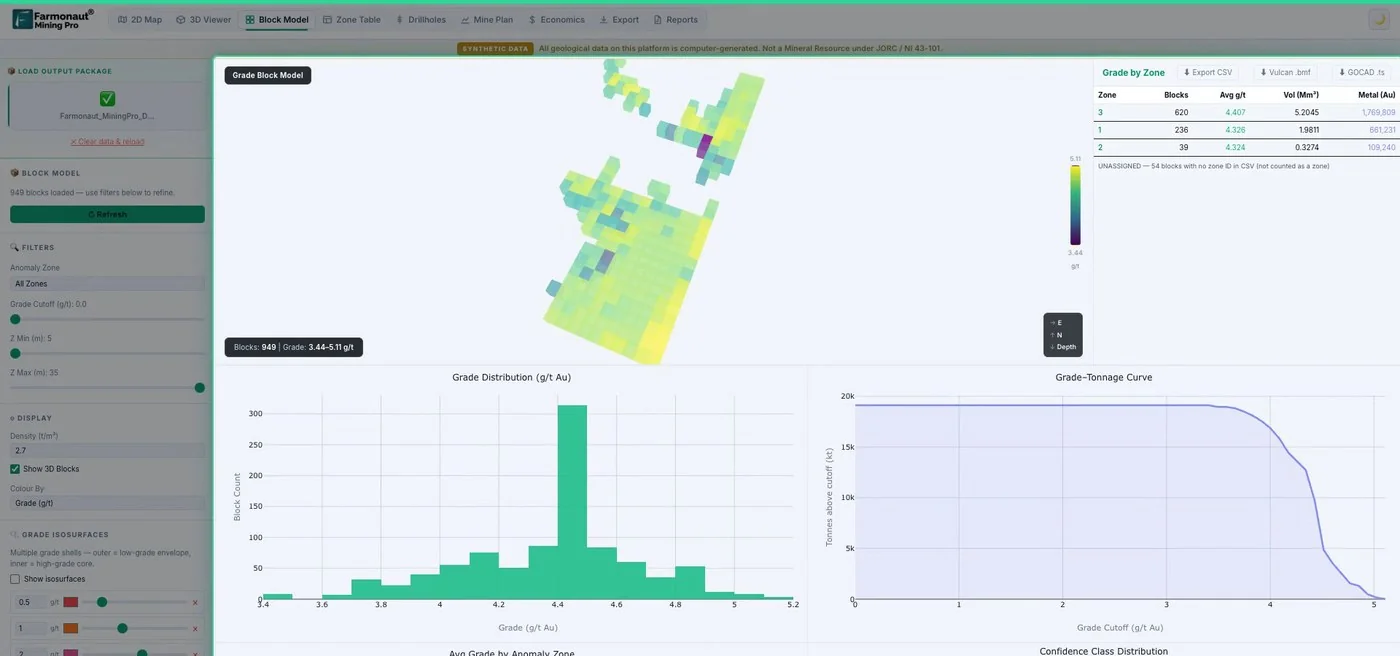Click the Confidence Class Distribution title
The image size is (1400, 656).
point(1103,651)
